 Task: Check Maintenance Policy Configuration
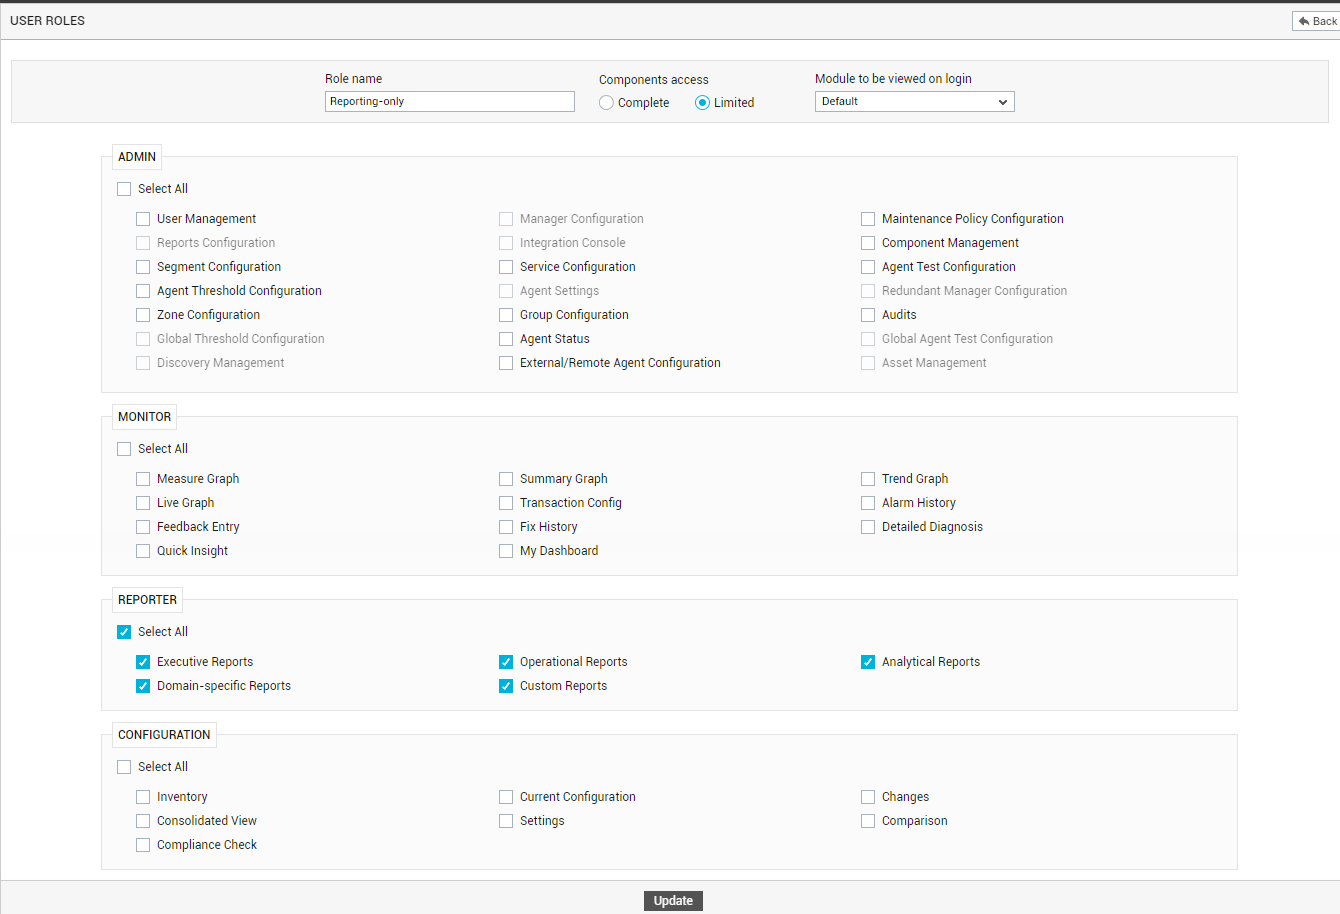coord(868,219)
